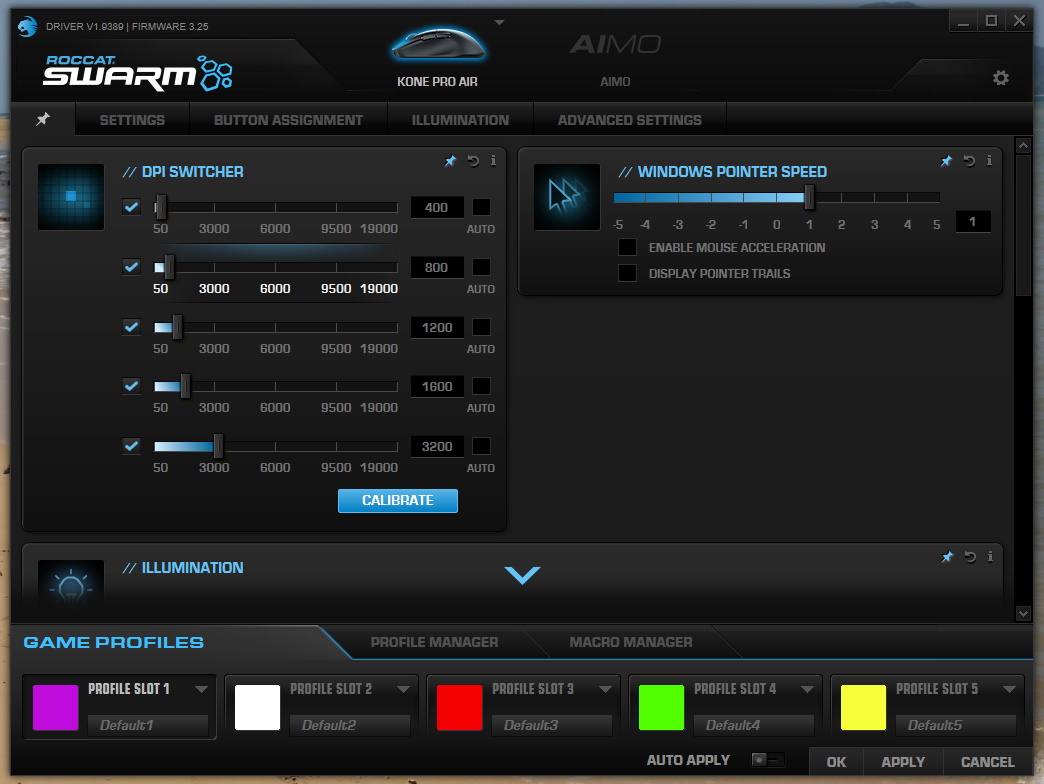
Task: Enable AUTO box for 800 DPI row
Action: pos(481,267)
